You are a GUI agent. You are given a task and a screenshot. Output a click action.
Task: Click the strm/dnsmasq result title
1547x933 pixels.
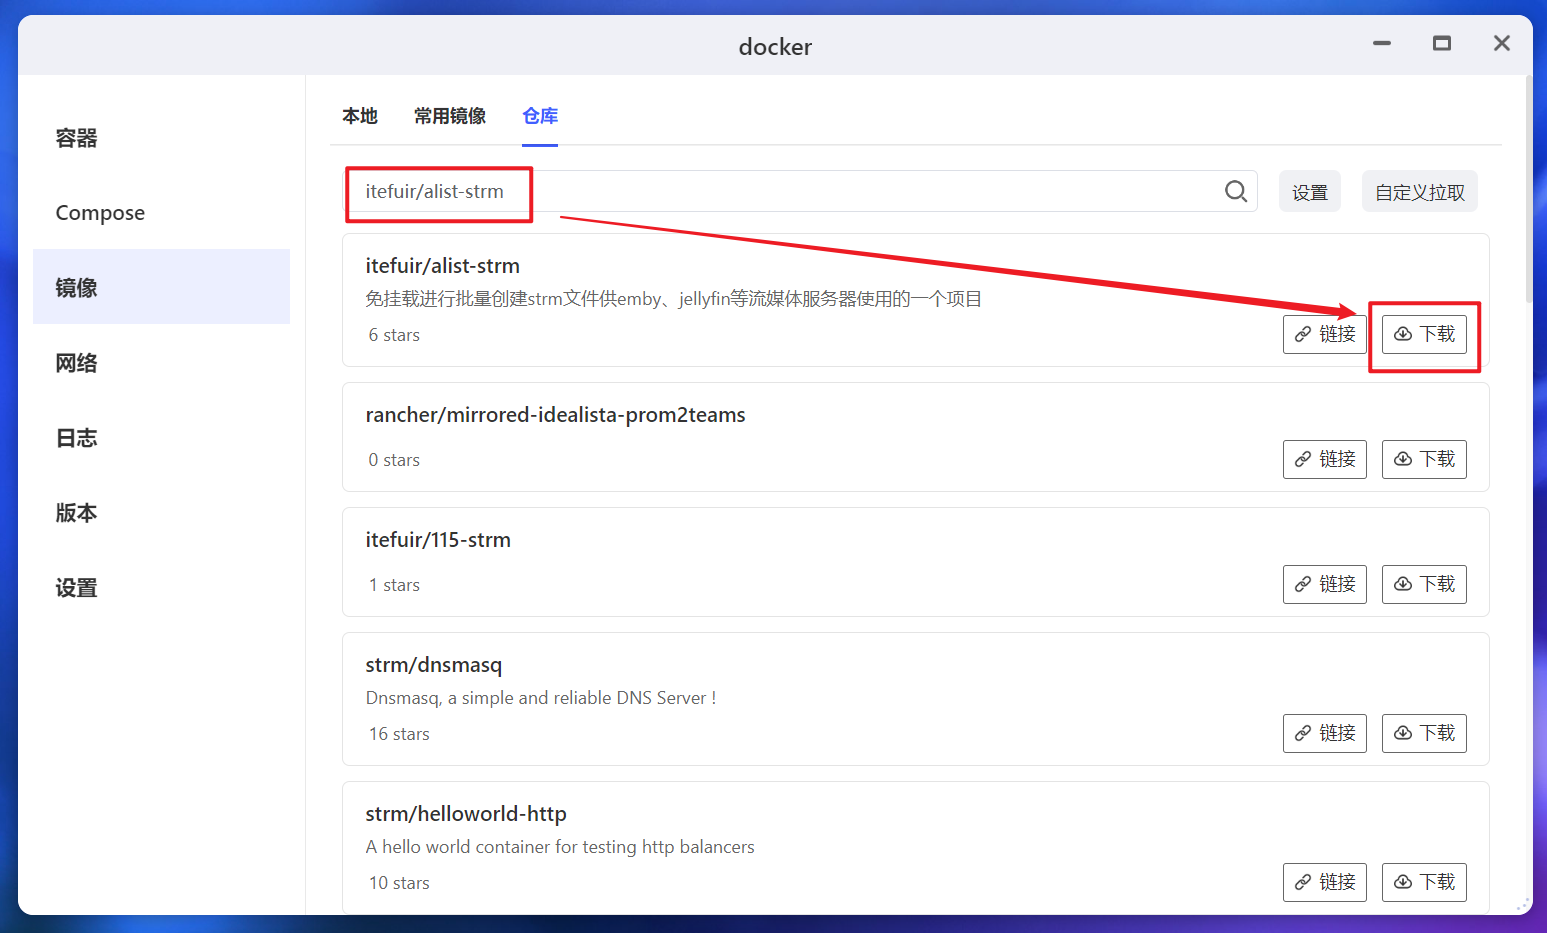[434, 665]
